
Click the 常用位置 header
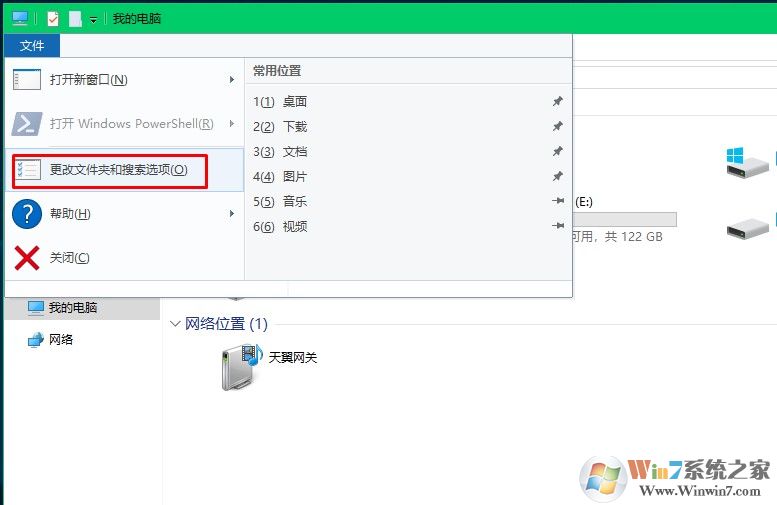[277, 71]
